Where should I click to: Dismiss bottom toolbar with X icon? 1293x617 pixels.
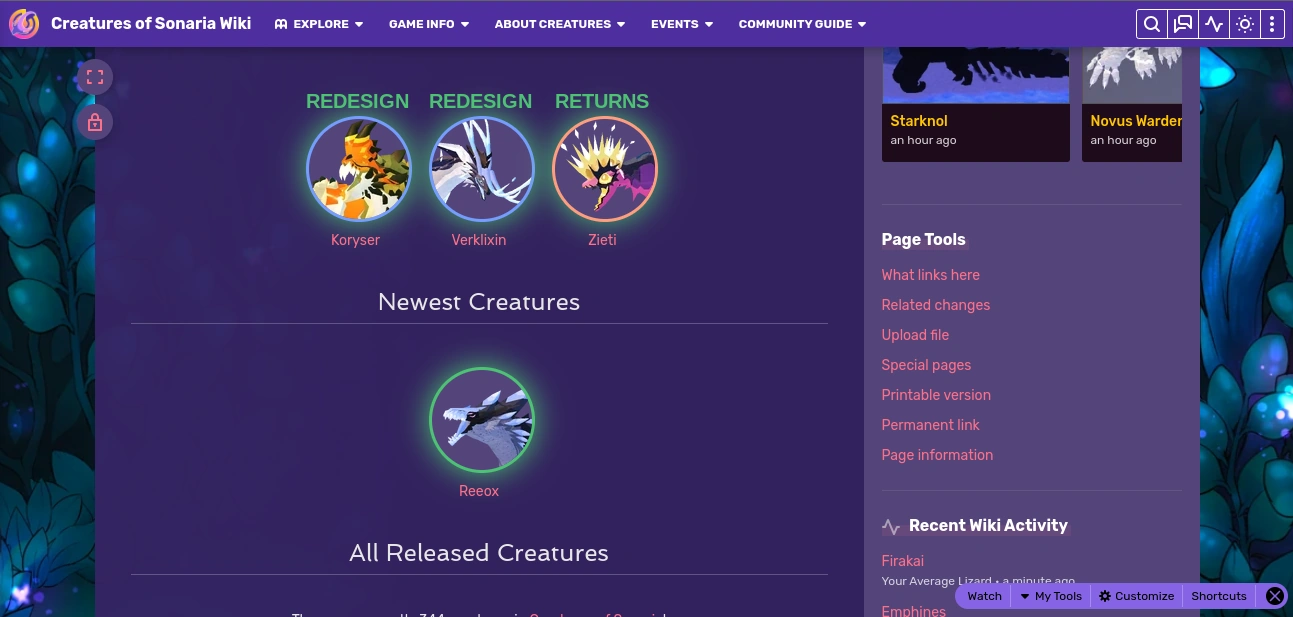(1274, 596)
